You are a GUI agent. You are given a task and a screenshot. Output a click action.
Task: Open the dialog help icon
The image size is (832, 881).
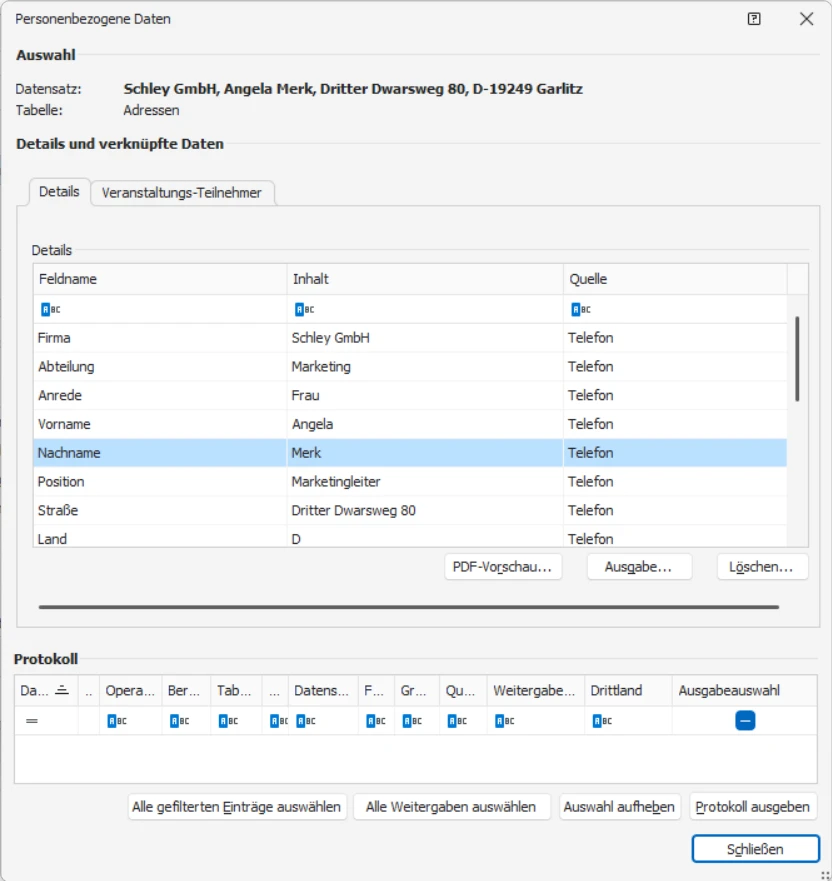(754, 19)
